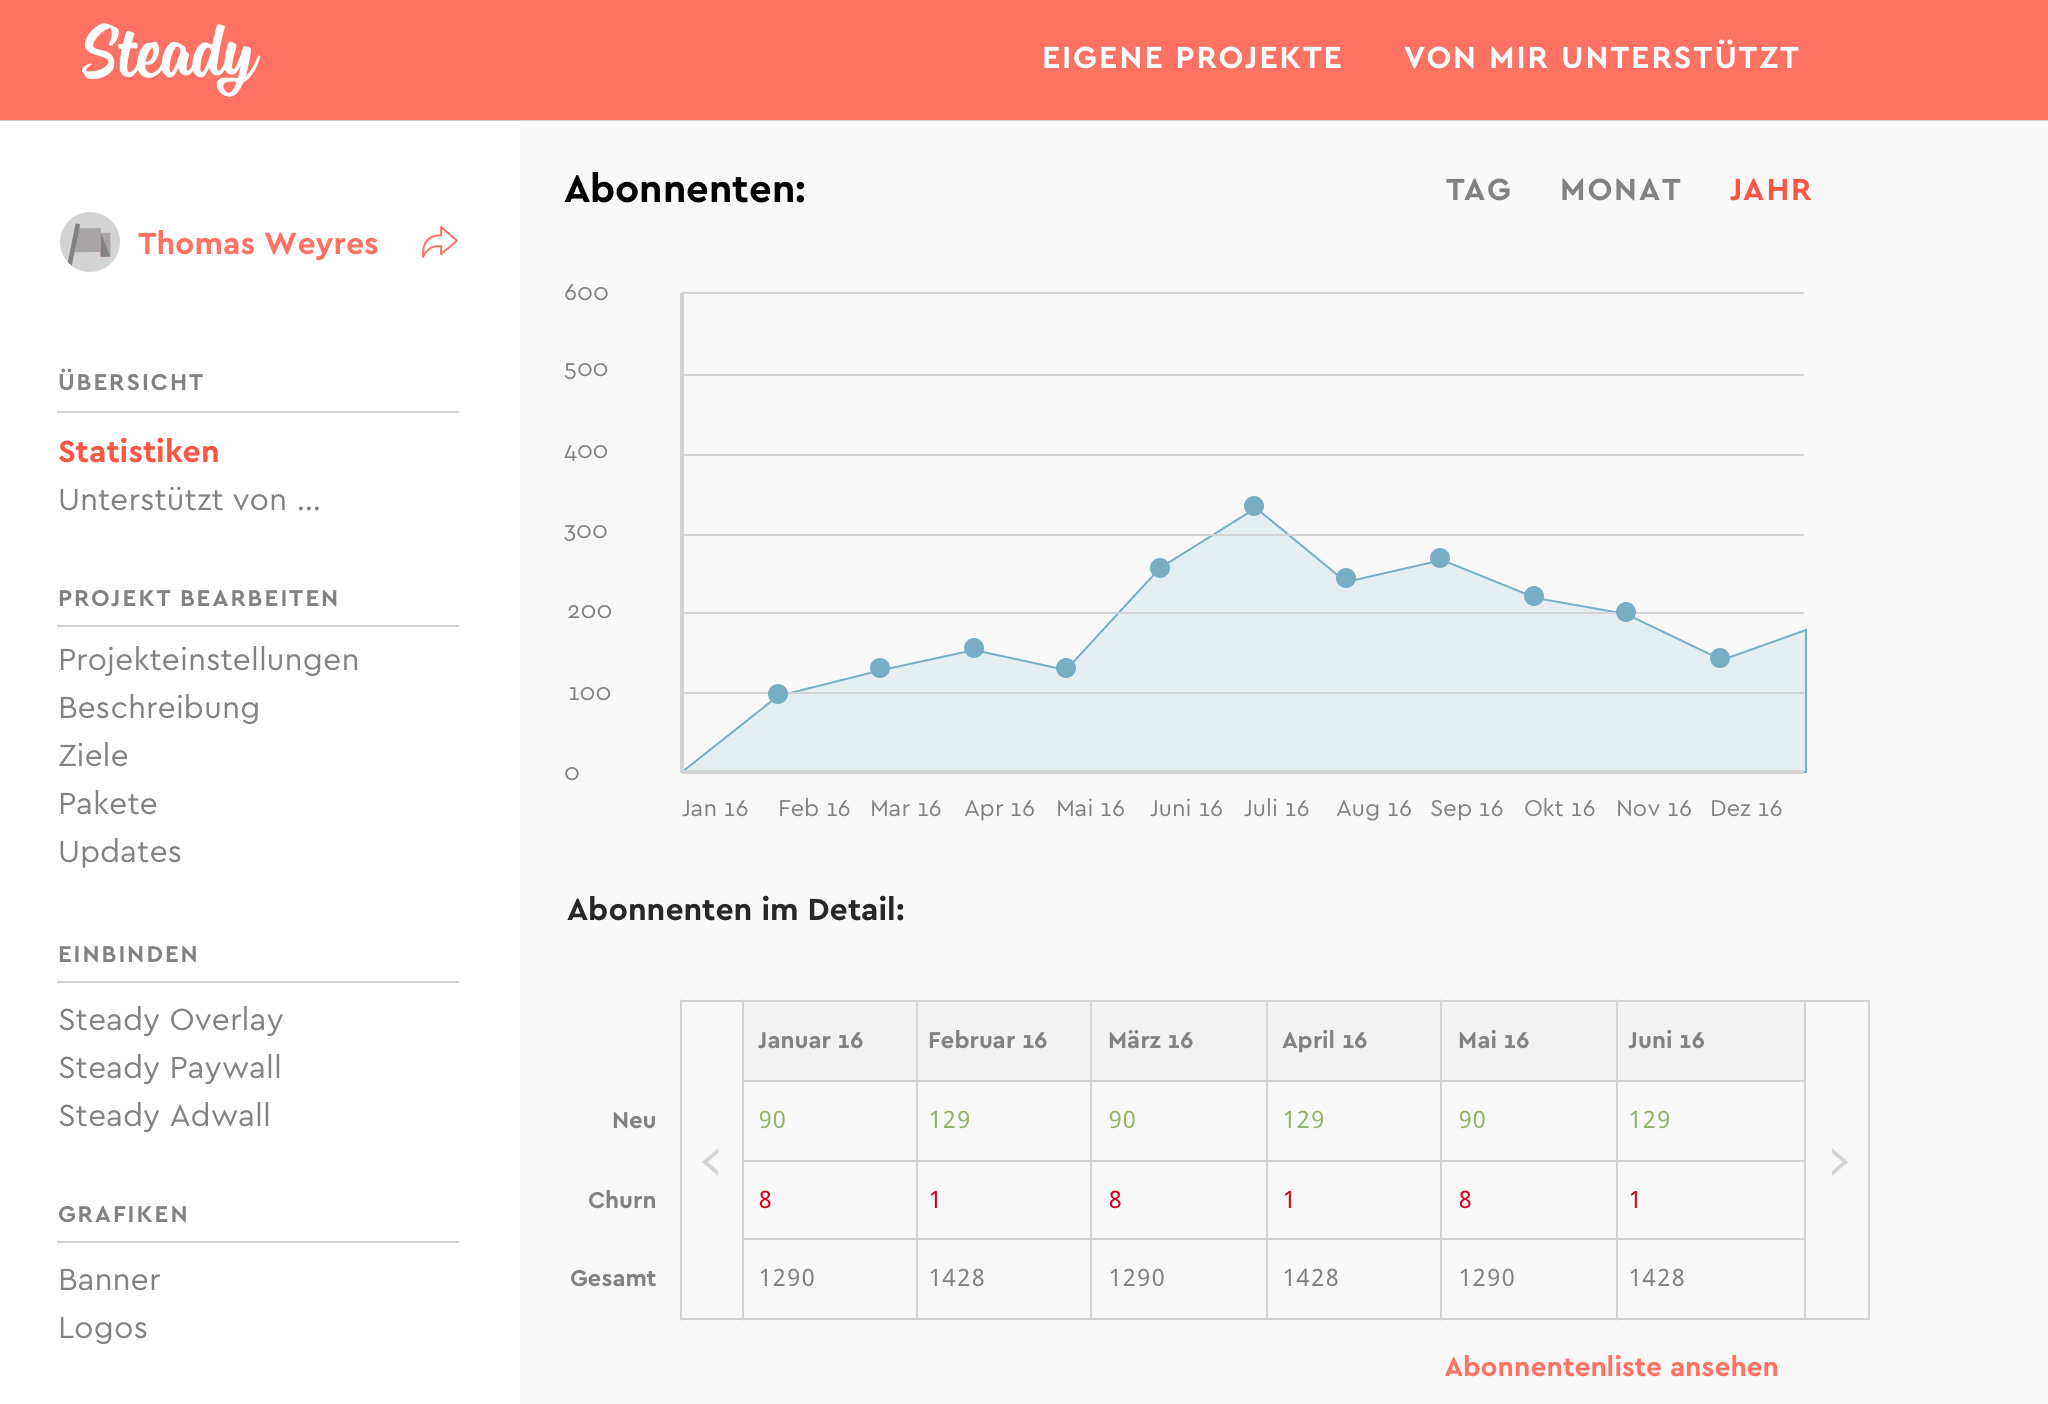This screenshot has height=1404, width=2048.
Task: Click Abonnentenliste ansehen link
Action: 1611,1366
